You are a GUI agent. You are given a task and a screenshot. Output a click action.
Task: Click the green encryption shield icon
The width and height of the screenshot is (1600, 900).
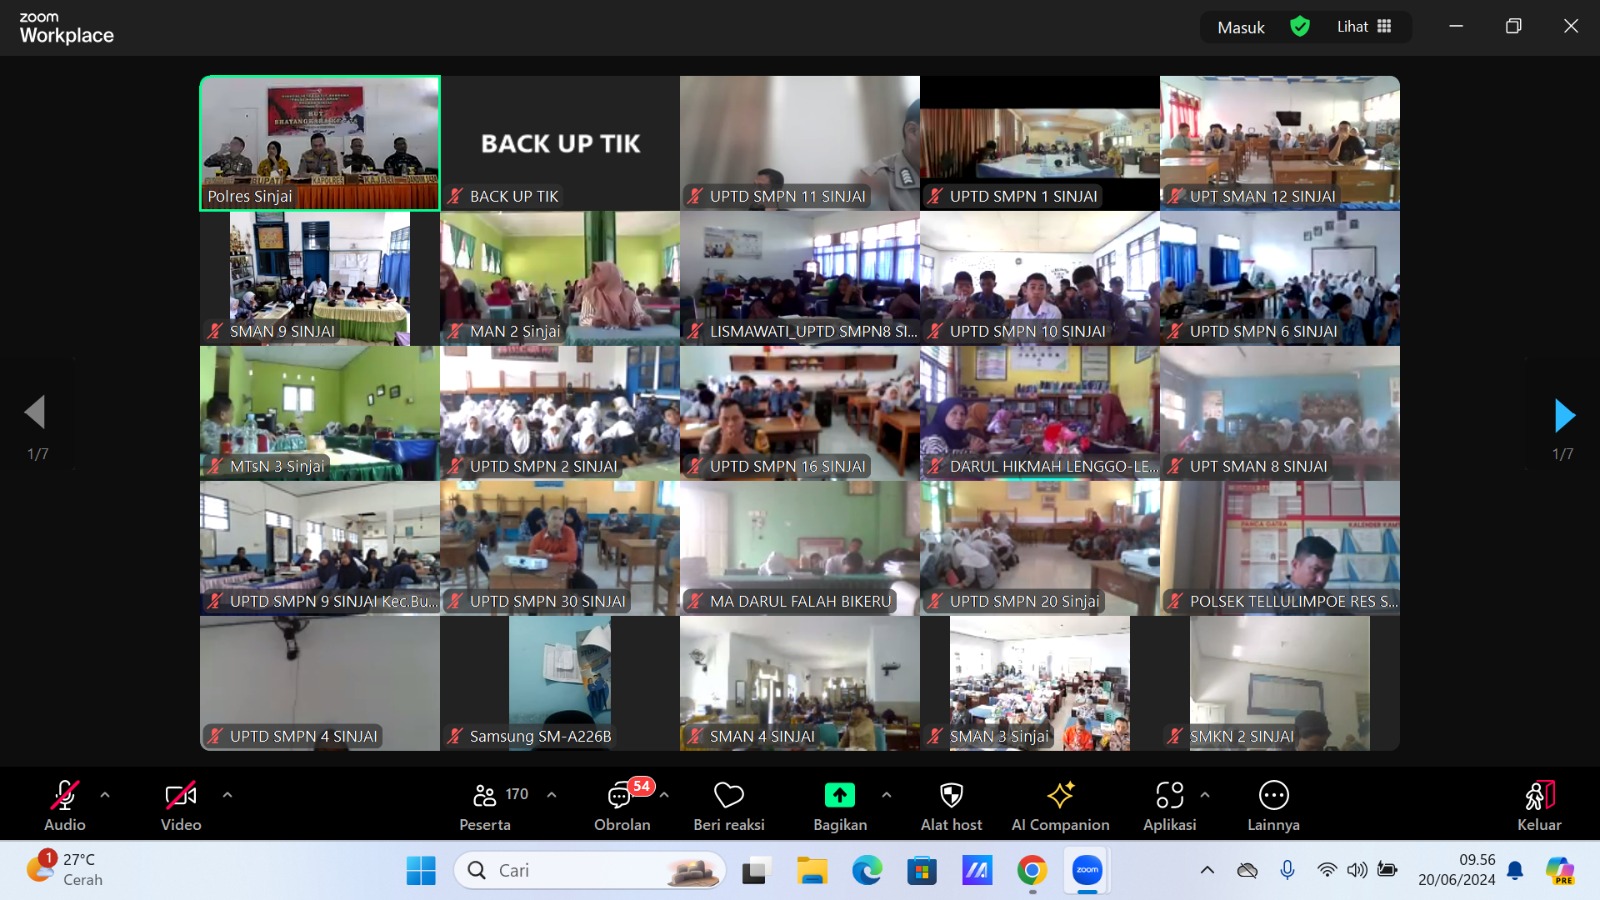click(1300, 27)
